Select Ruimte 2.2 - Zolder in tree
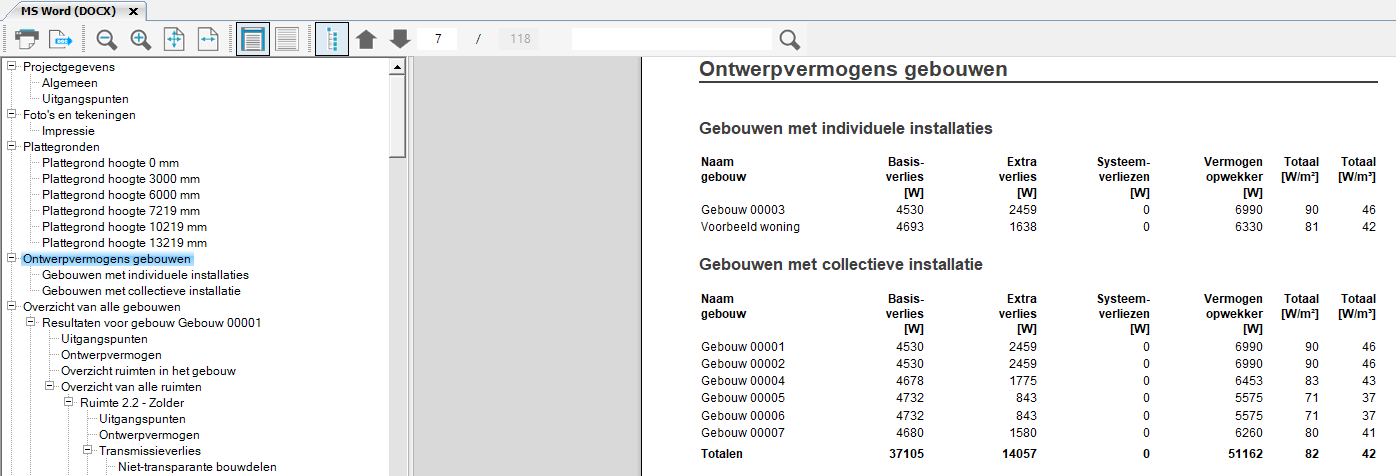 pos(131,403)
